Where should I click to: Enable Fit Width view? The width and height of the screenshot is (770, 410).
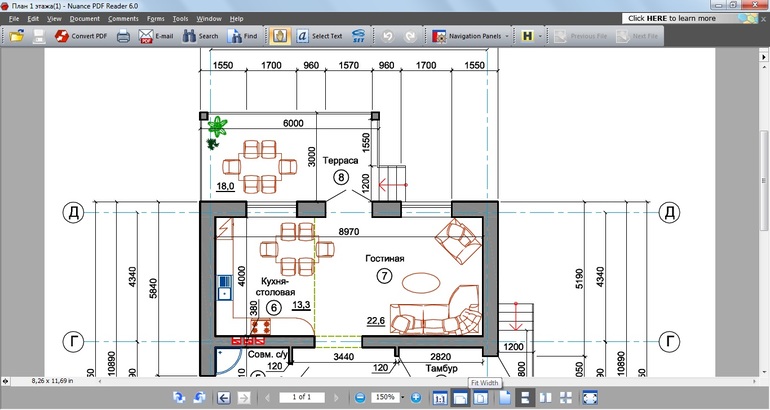coord(460,398)
